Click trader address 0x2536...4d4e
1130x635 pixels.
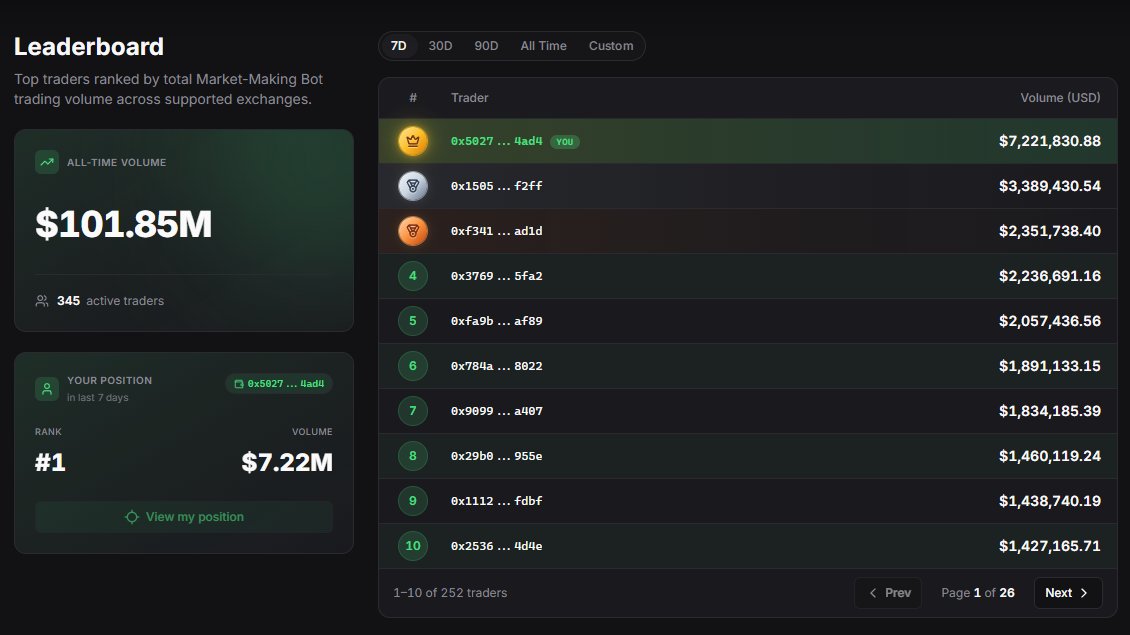pos(497,546)
